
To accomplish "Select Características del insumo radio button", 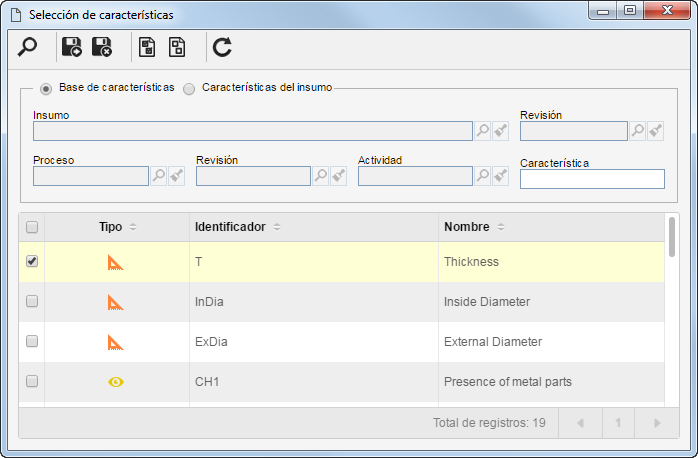I will (x=189, y=89).
